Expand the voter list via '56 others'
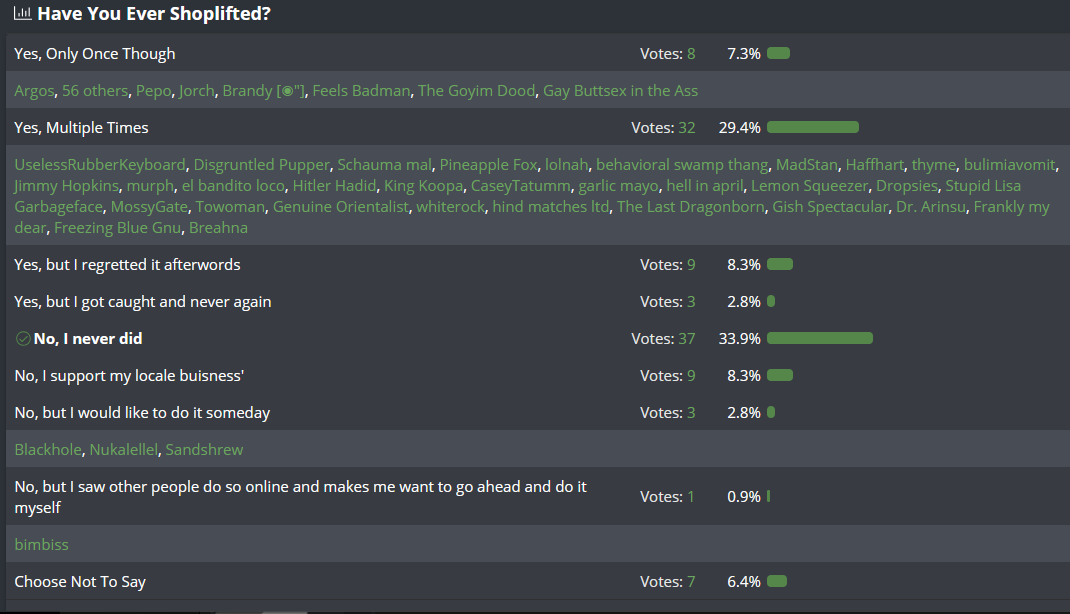 95,91
